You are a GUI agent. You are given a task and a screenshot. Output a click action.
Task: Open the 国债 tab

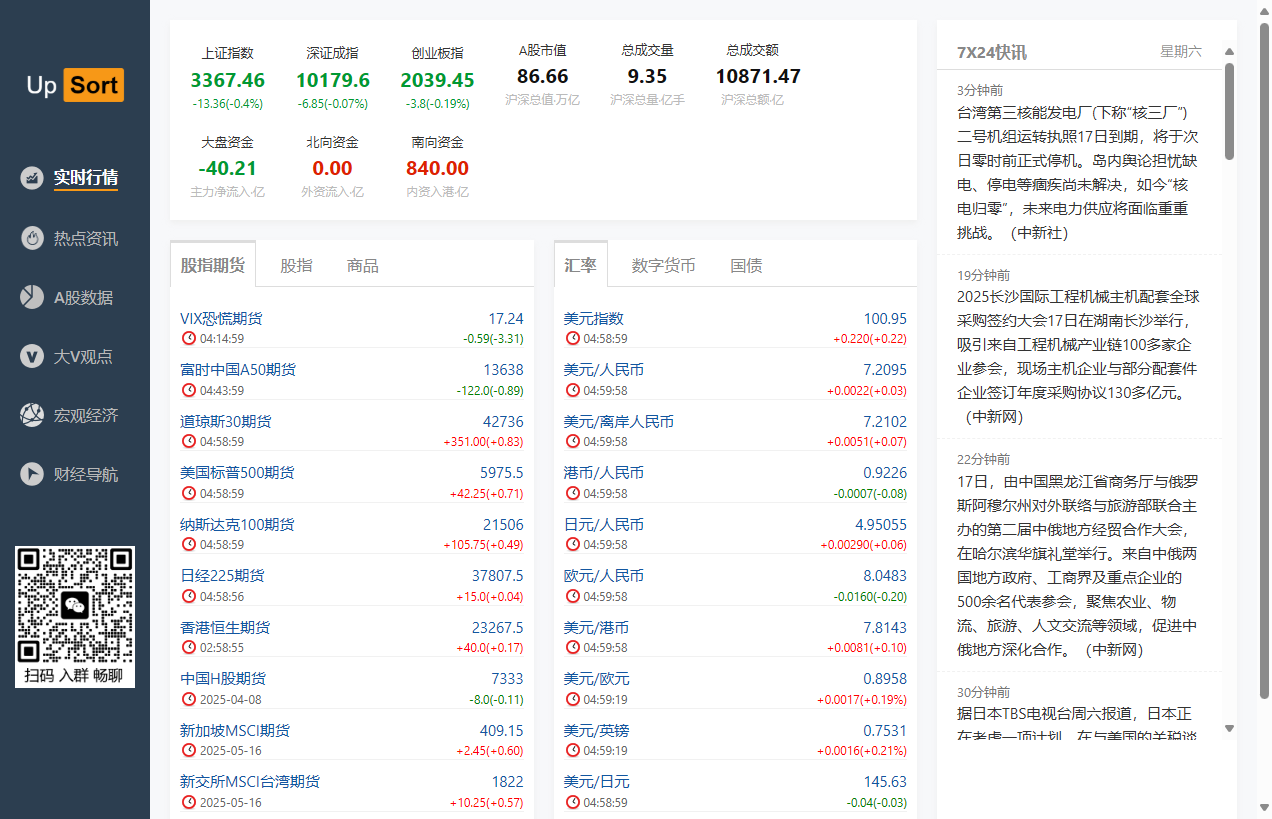click(x=746, y=265)
